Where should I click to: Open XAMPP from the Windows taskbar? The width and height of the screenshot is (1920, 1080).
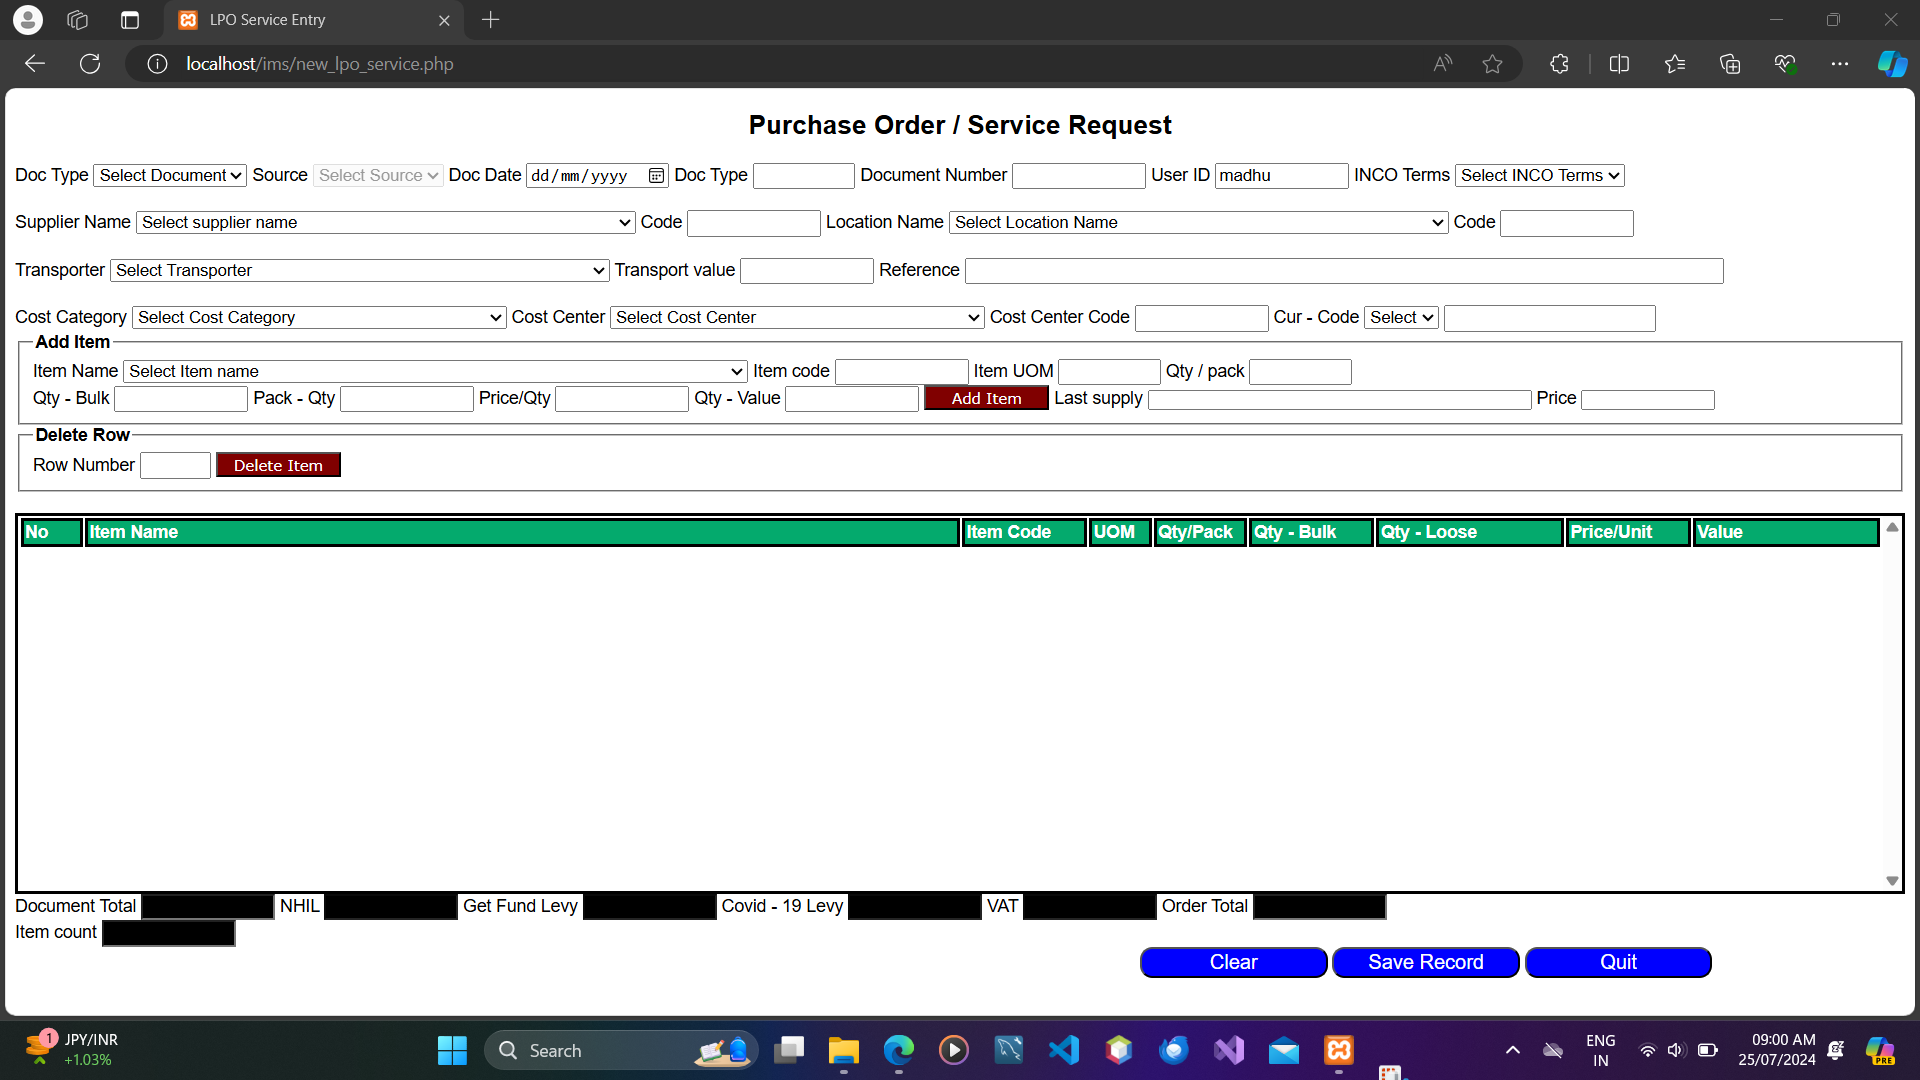[x=1338, y=1050]
